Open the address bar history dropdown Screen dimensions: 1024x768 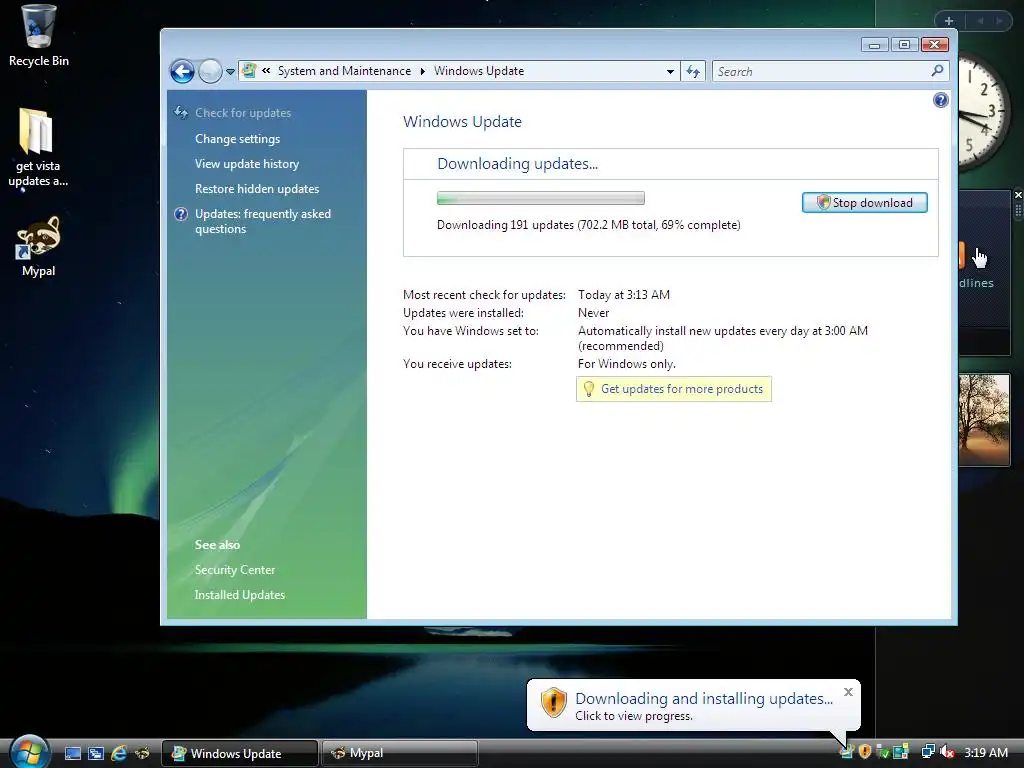click(x=670, y=71)
